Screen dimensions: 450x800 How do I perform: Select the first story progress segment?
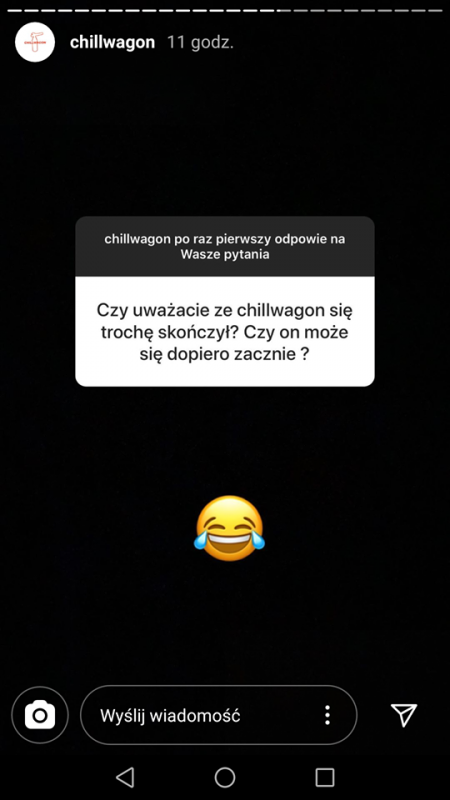pyautogui.click(x=14, y=10)
